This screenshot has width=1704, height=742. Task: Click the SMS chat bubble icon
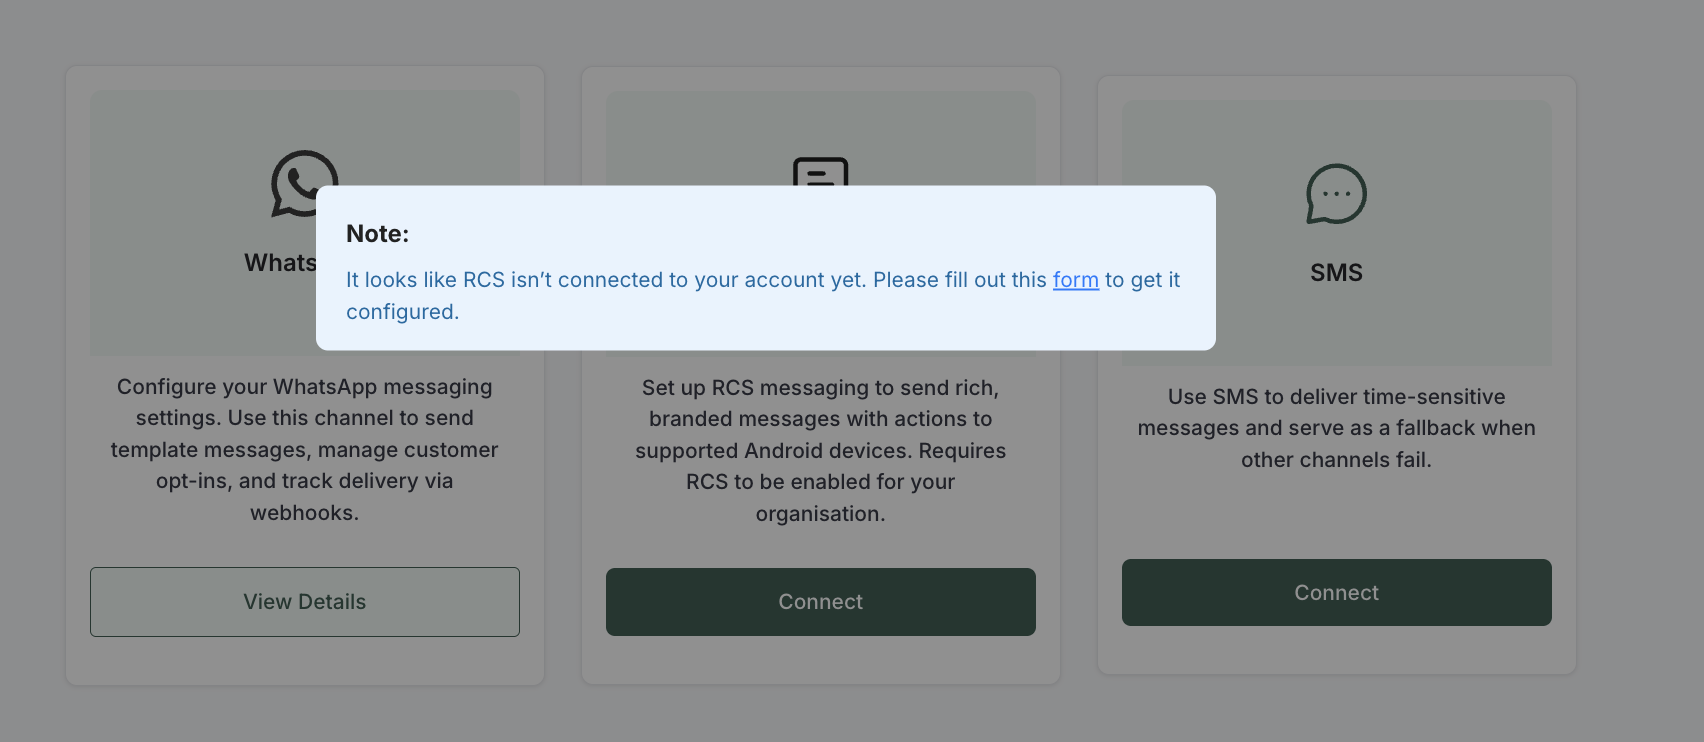click(x=1336, y=194)
